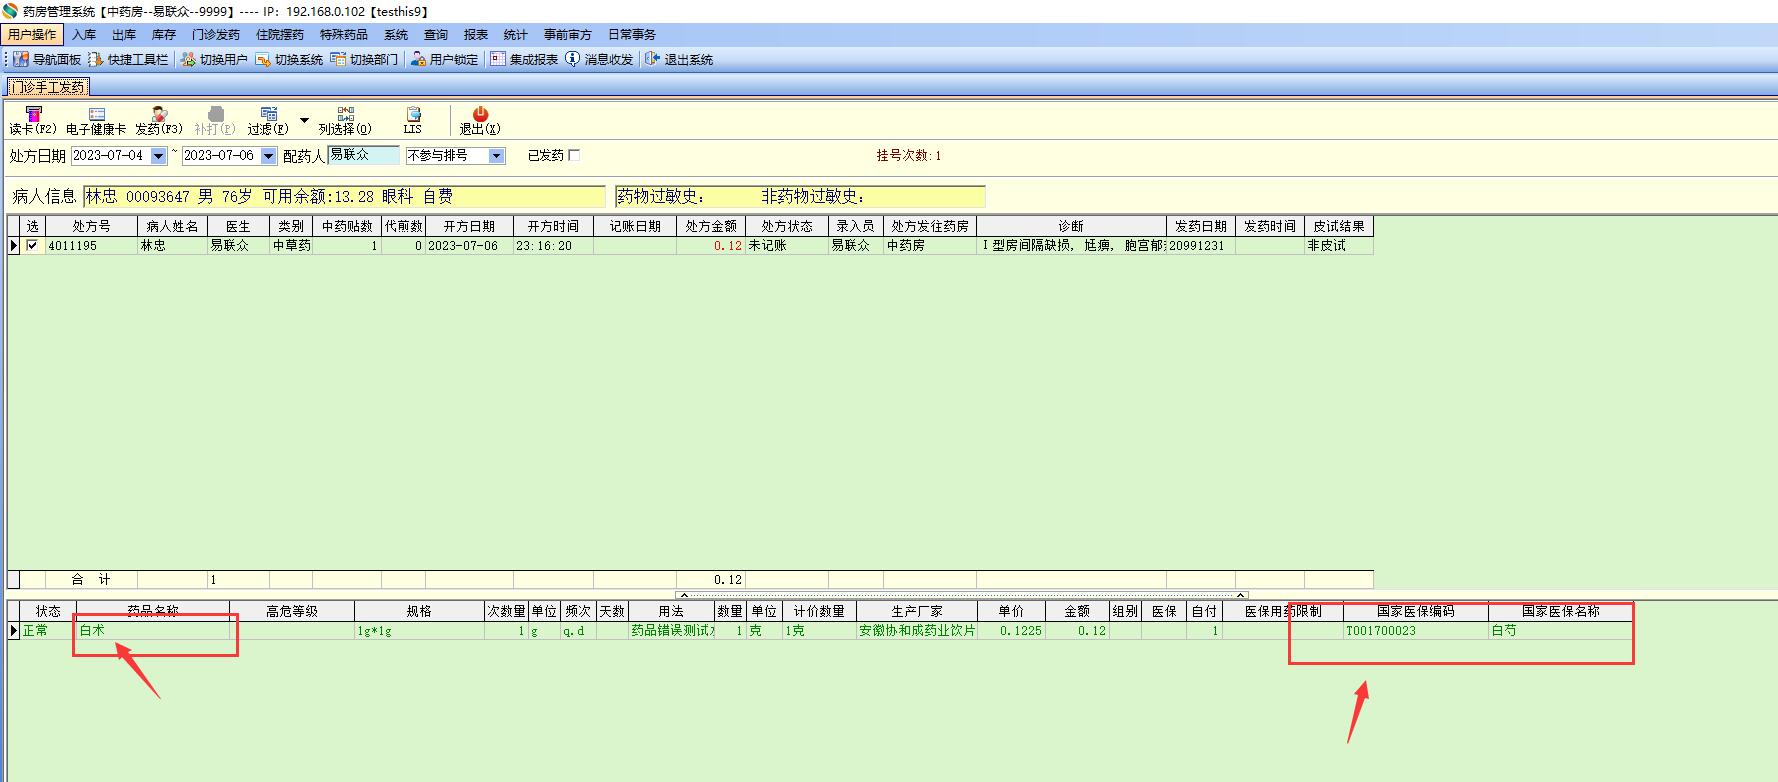Screen dimensions: 1778x782
Task: Open the 用户操作 menu
Action: point(32,35)
